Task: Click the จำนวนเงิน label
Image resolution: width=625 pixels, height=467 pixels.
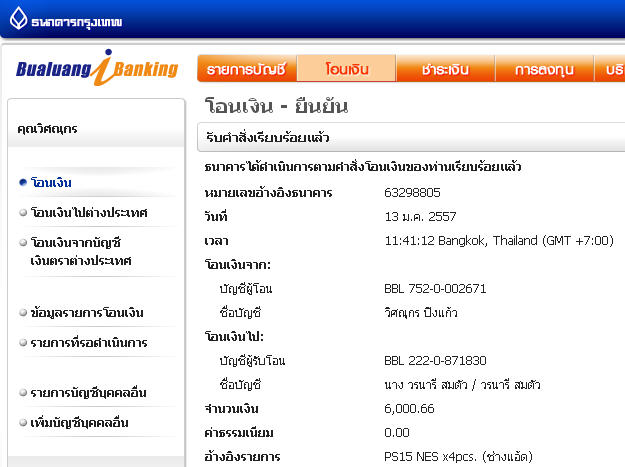Action: [231, 409]
